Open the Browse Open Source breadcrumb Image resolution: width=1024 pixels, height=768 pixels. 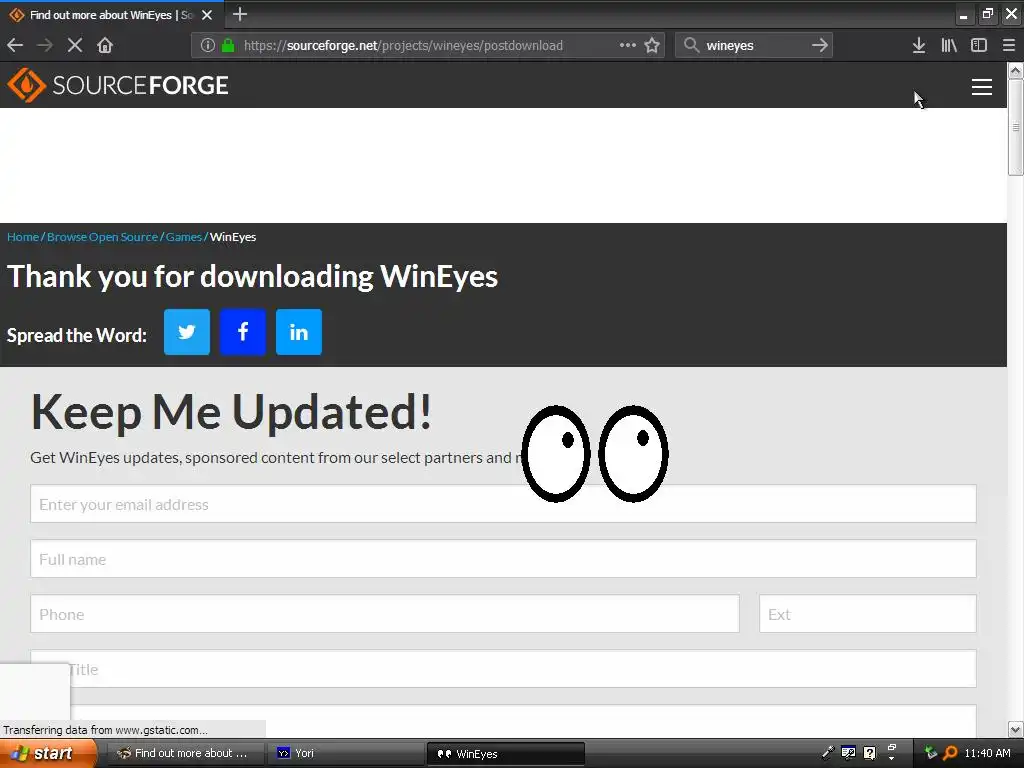point(103,237)
